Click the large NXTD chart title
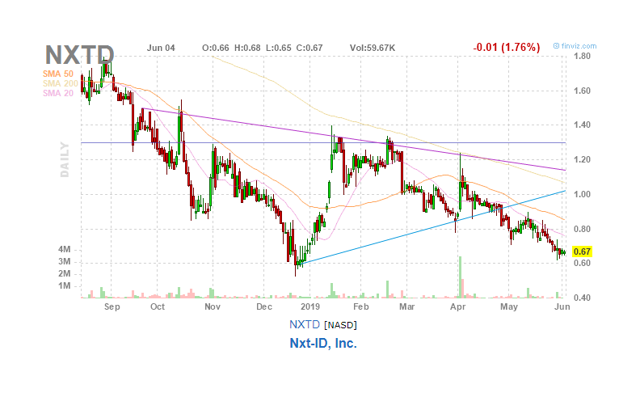640x393 pixels. (x=79, y=55)
